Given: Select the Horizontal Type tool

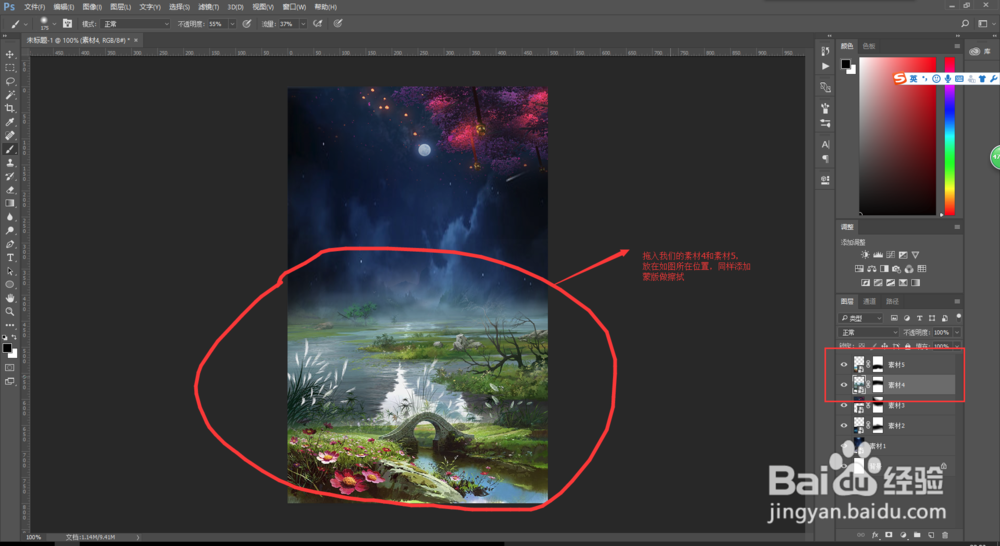Looking at the screenshot, I should coord(10,258).
